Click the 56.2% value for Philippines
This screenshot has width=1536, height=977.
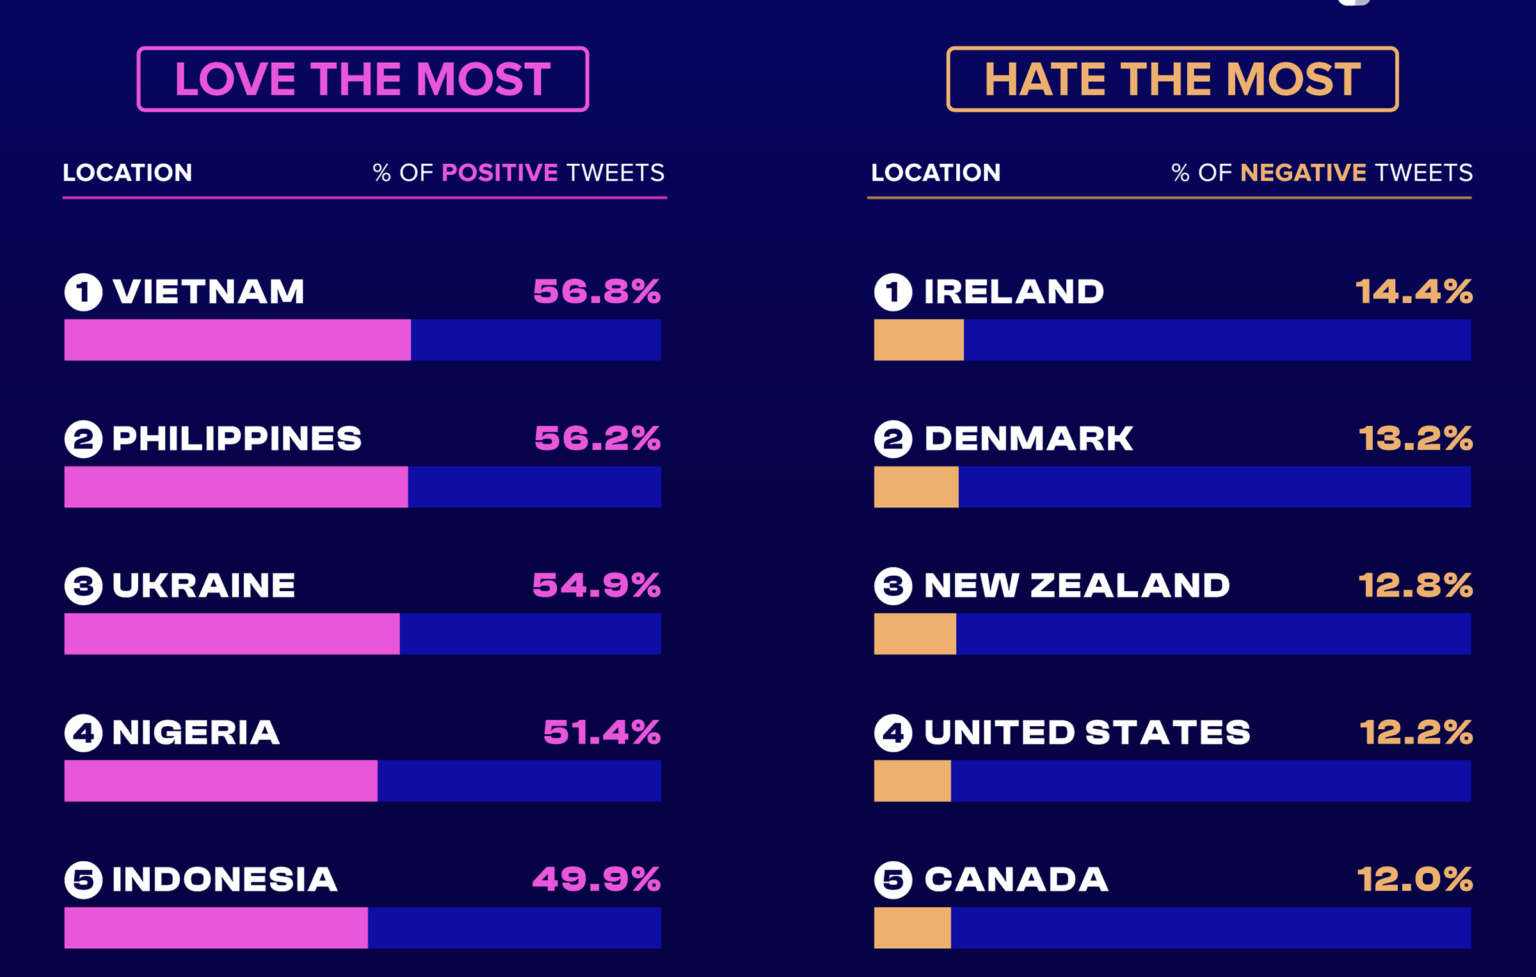coord(597,439)
